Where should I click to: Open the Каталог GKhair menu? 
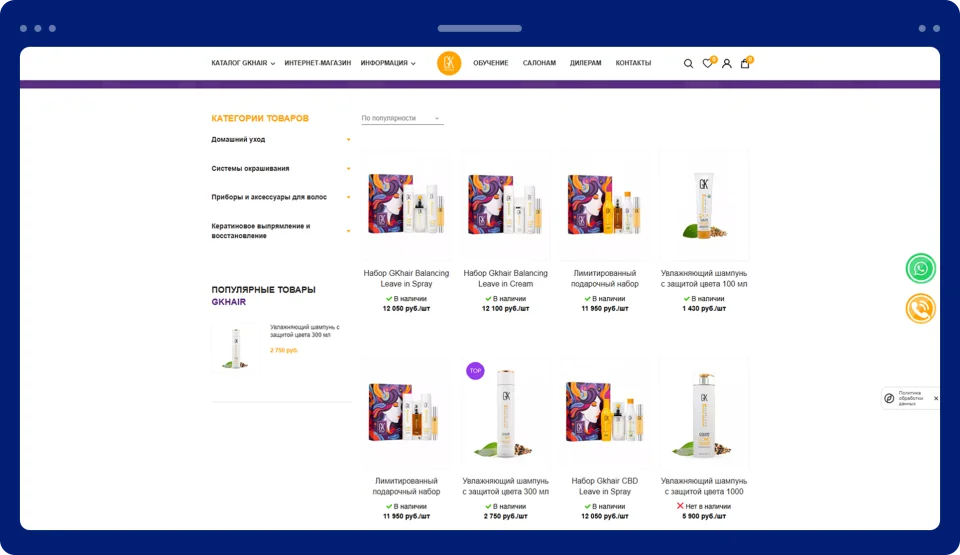tap(243, 63)
